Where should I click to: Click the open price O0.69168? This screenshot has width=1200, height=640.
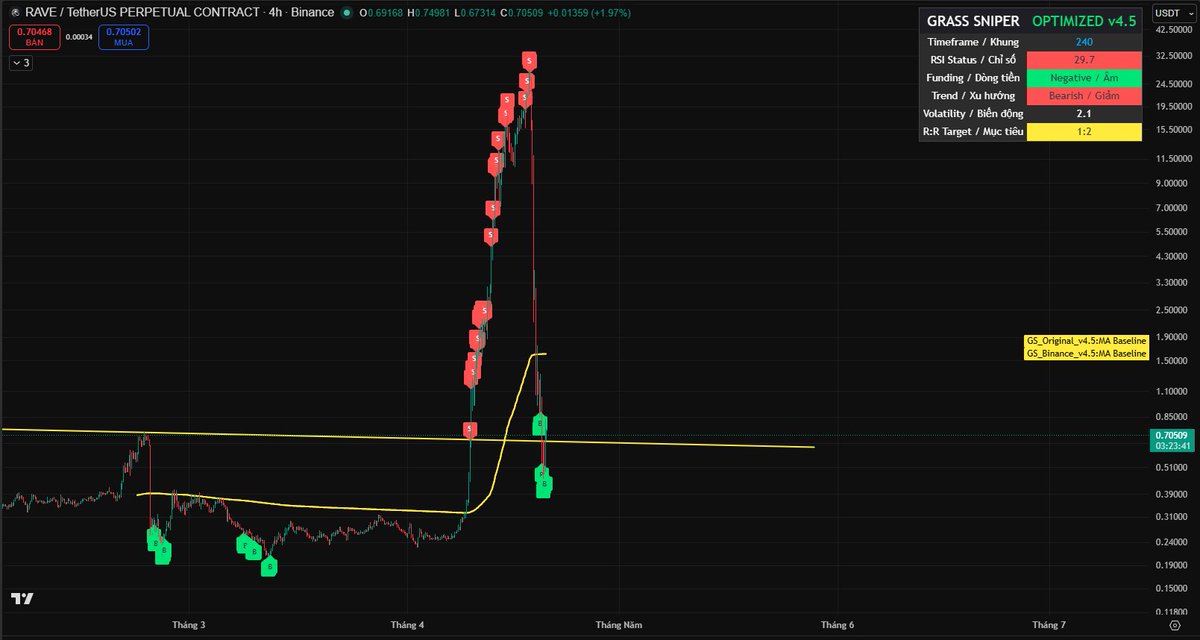click(381, 13)
